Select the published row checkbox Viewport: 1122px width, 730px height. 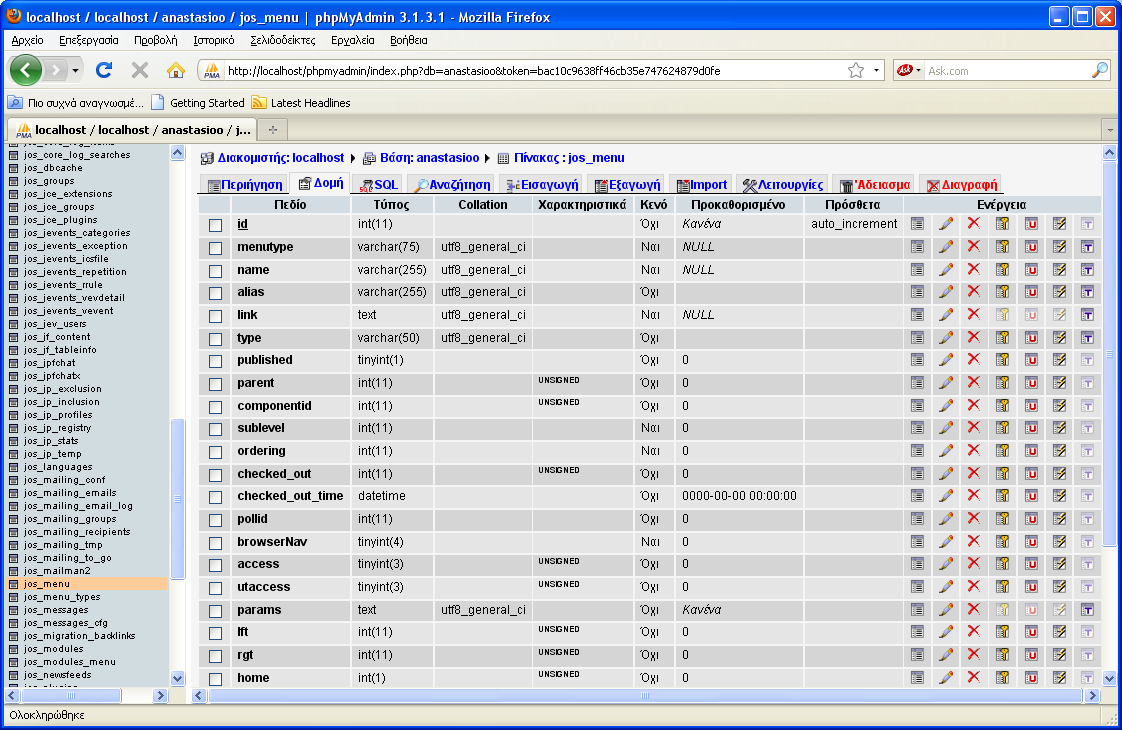(215, 361)
